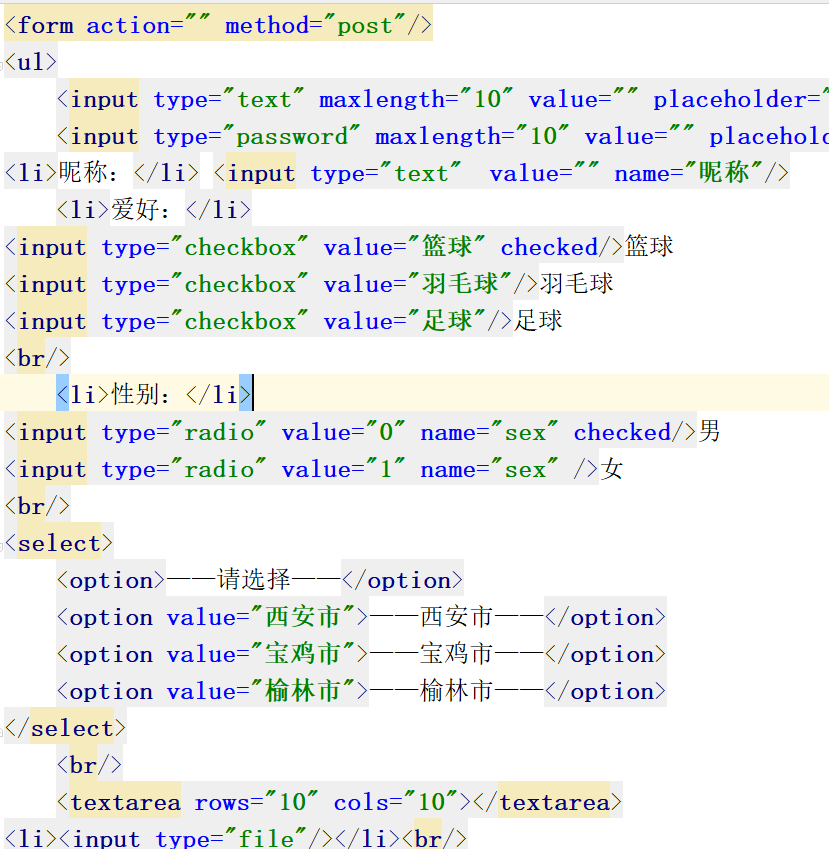This screenshot has width=829, height=849.
Task: Click the '爱好:' list item text
Action: [141, 210]
